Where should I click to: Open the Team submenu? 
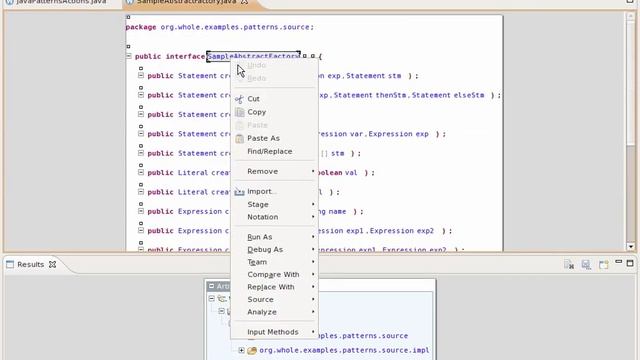[x=274, y=262]
